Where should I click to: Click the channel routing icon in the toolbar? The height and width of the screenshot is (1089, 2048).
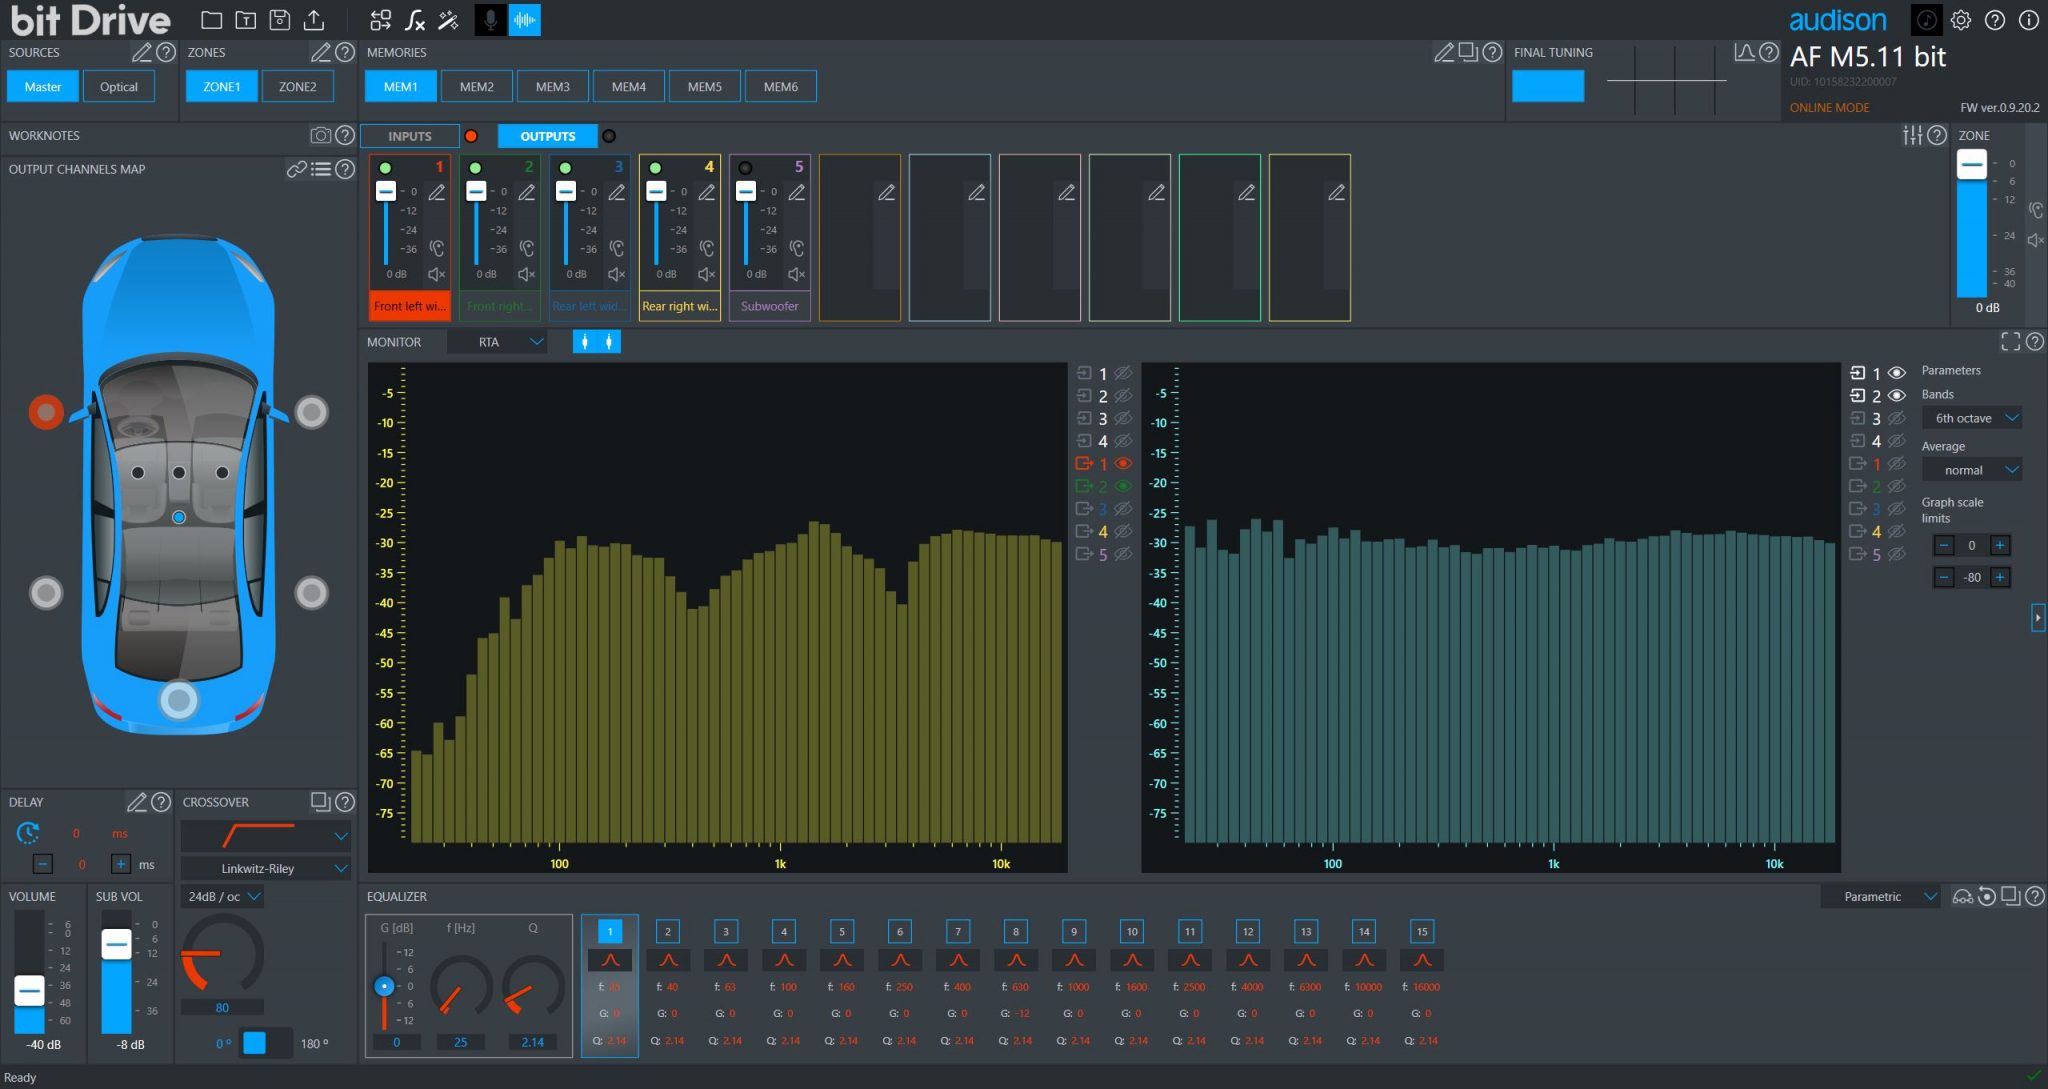tap(380, 19)
